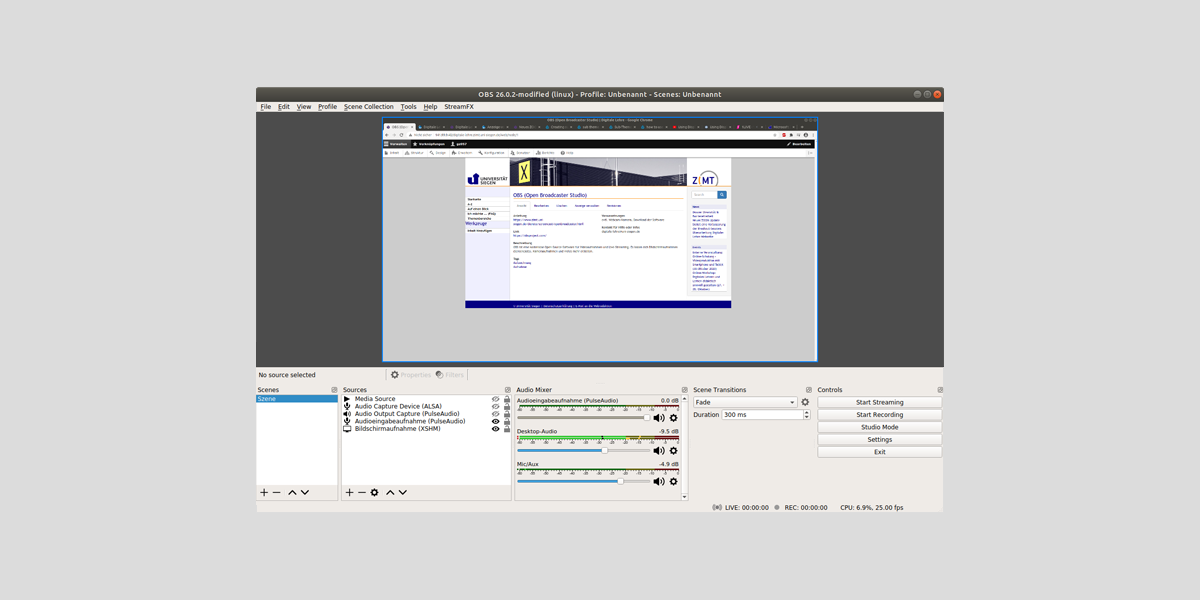Image resolution: width=1200 pixels, height=600 pixels.
Task: Select the Szene scene in Scenes list
Action: point(296,399)
